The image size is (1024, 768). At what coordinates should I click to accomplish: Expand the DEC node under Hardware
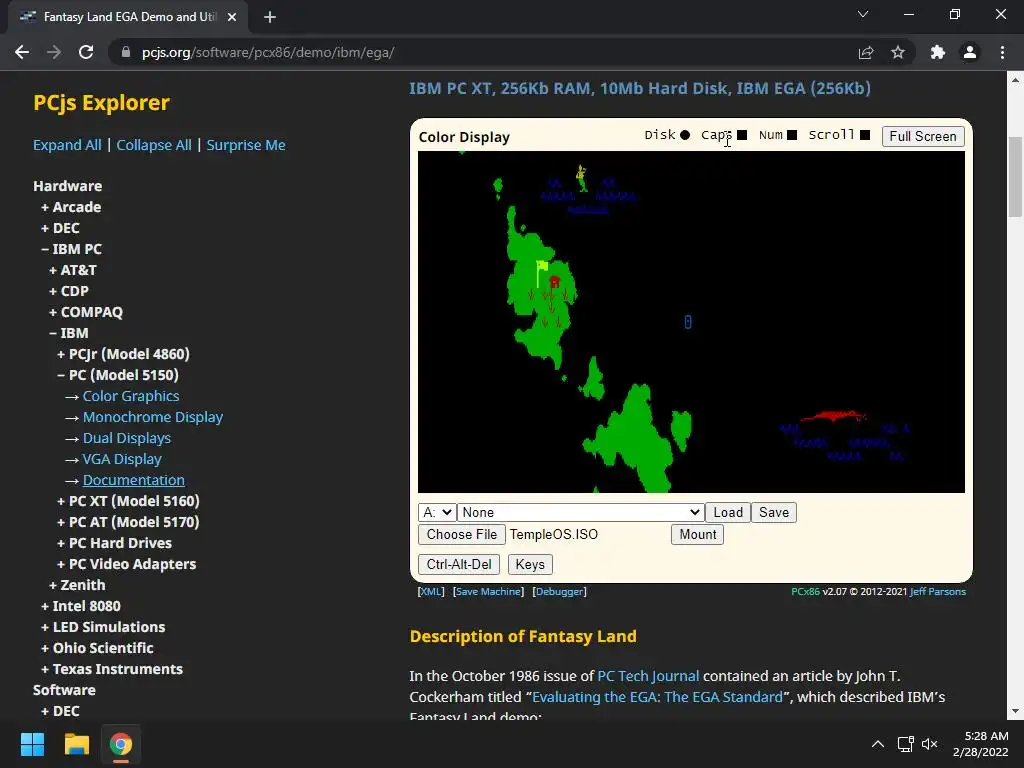click(60, 228)
